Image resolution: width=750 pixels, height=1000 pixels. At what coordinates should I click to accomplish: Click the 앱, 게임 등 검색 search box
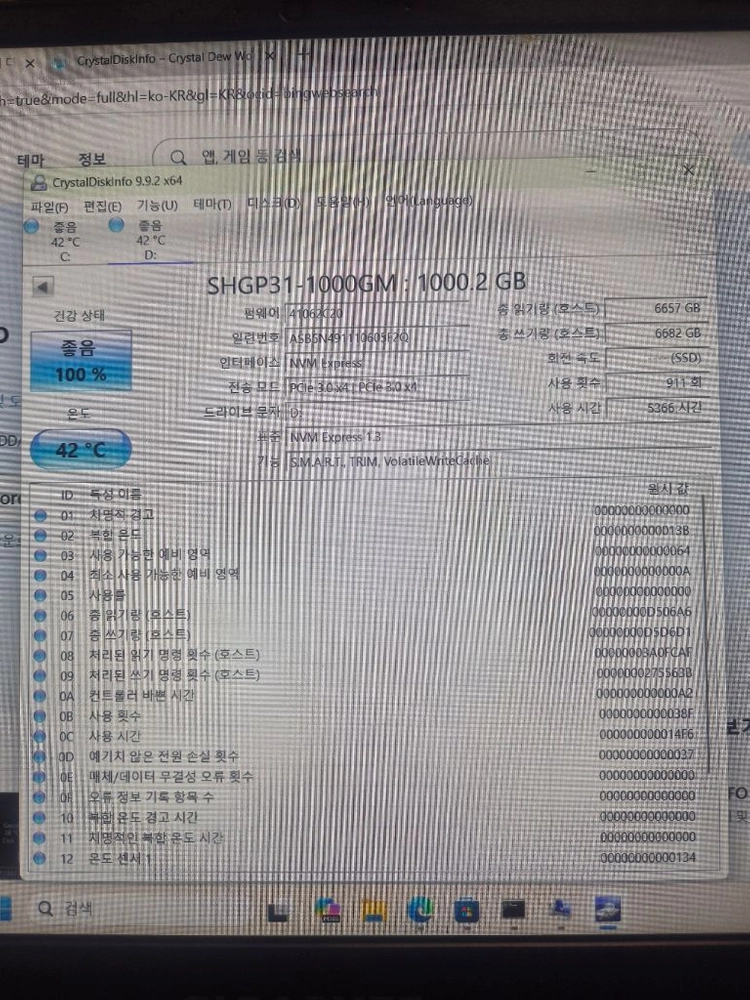(x=427, y=155)
